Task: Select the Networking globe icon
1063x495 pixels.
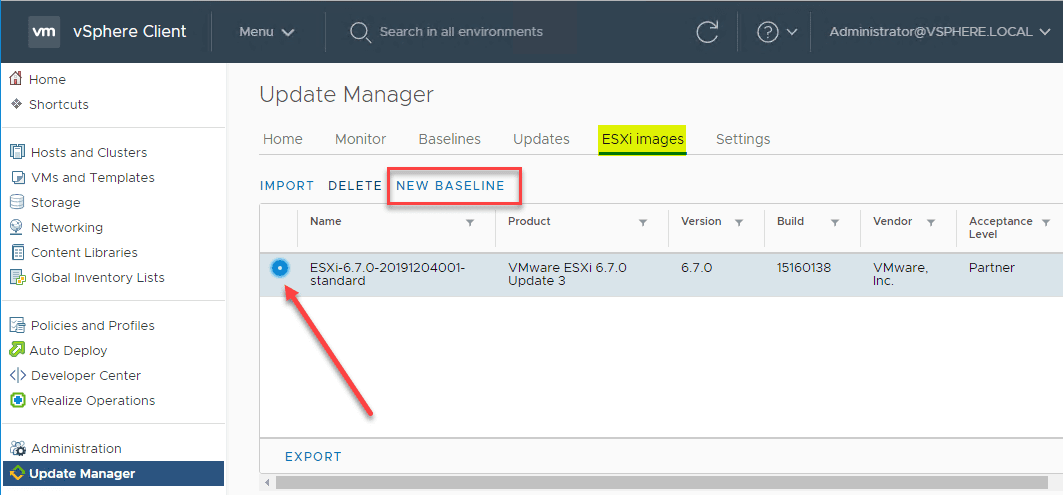Action: coord(16,227)
